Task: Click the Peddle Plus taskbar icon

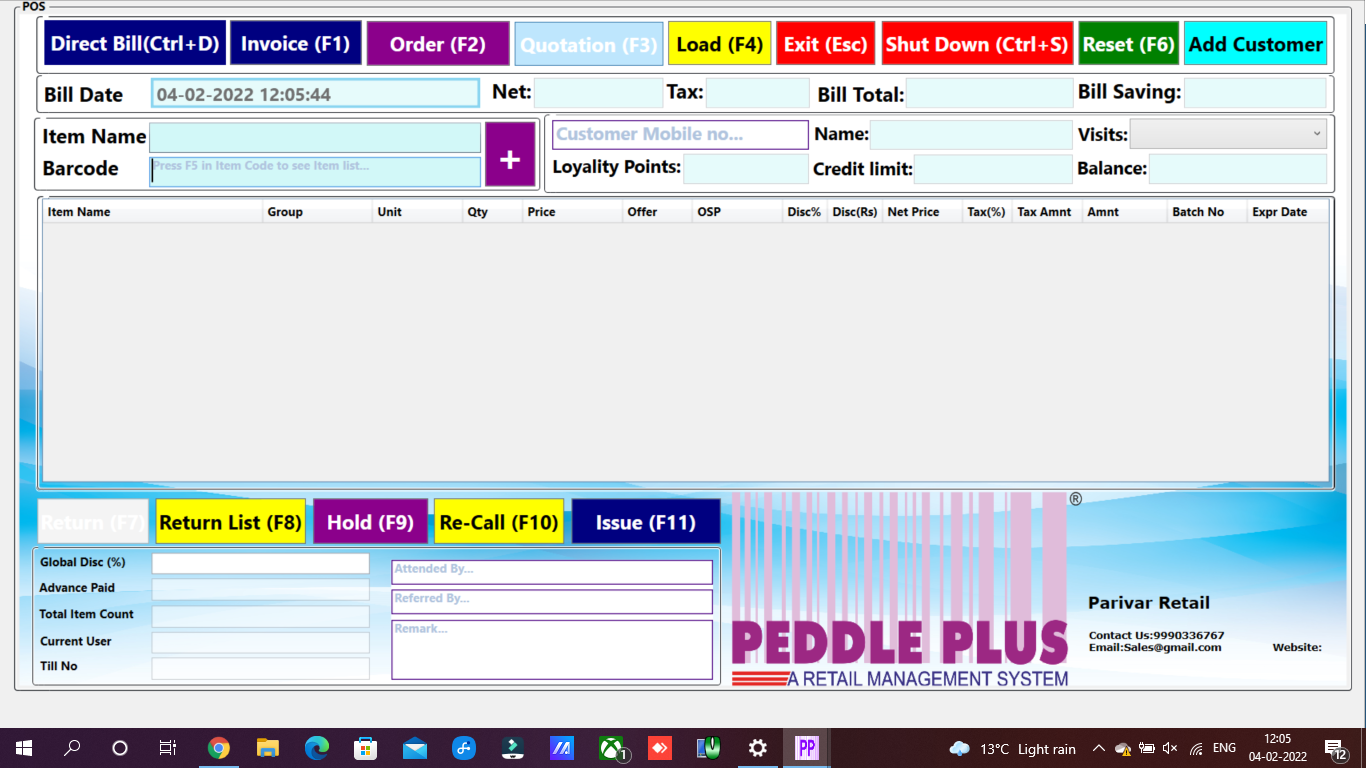Action: 806,748
